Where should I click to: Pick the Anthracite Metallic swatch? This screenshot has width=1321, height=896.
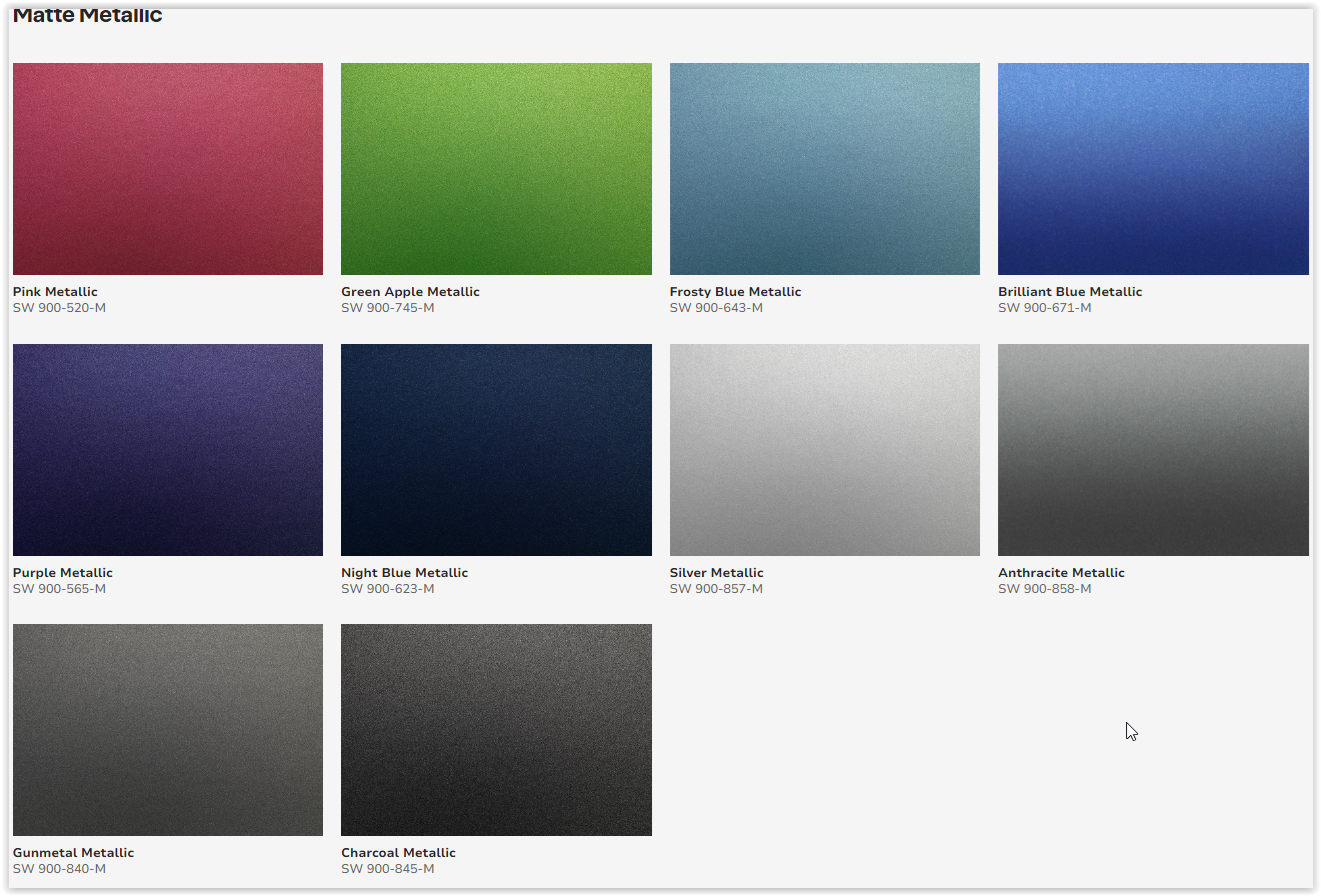tap(1153, 450)
